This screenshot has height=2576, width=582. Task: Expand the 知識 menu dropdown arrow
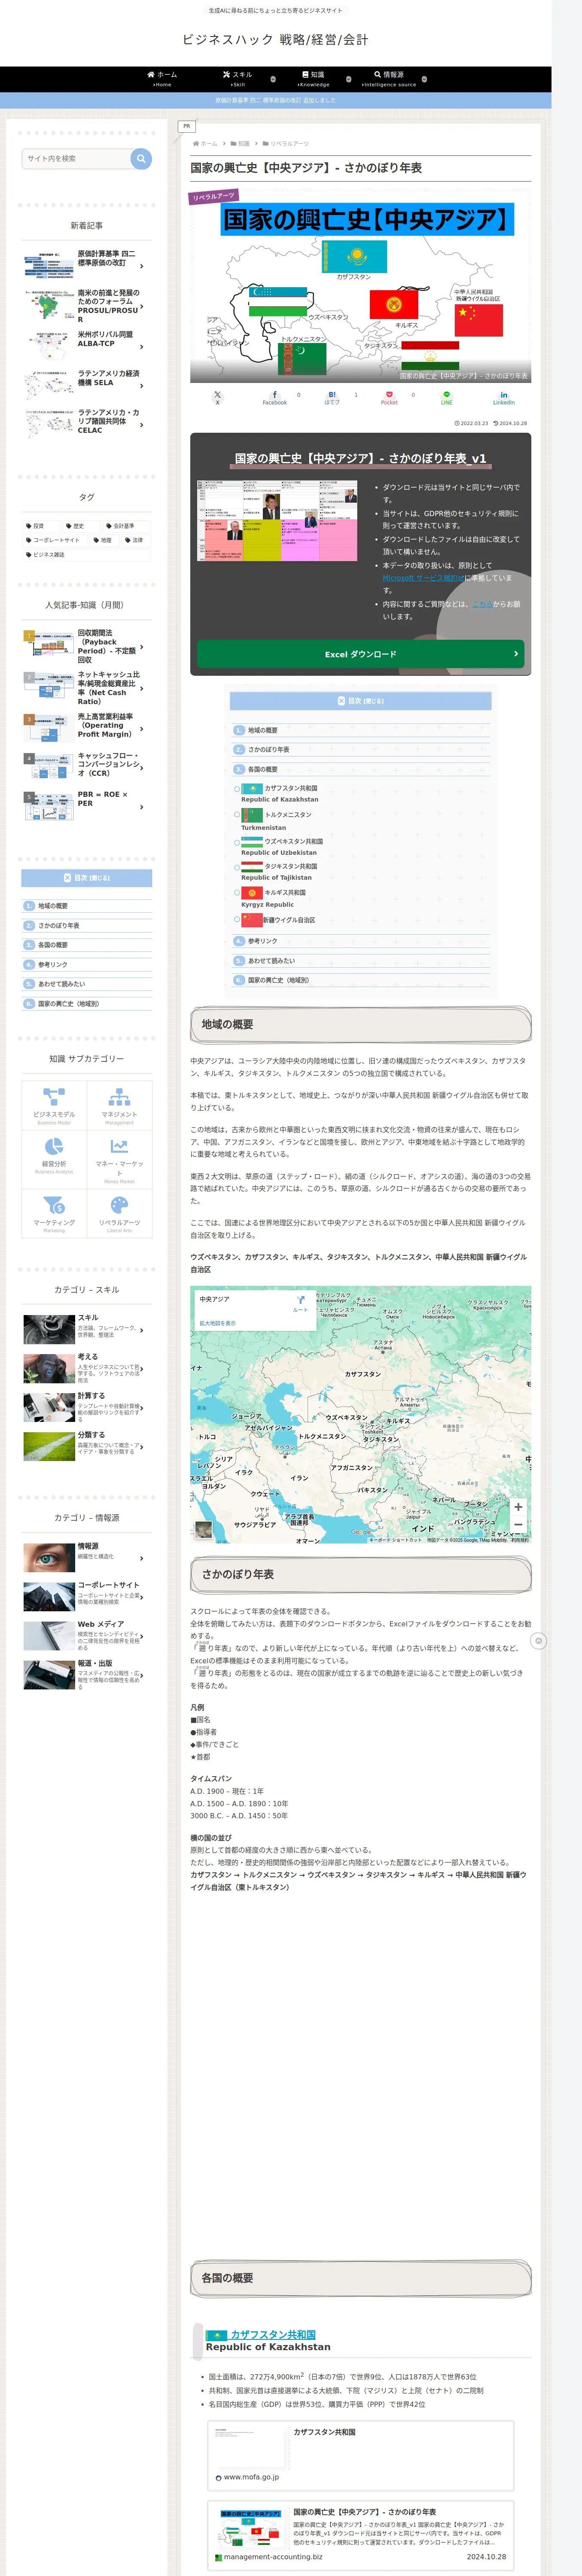pos(348,79)
